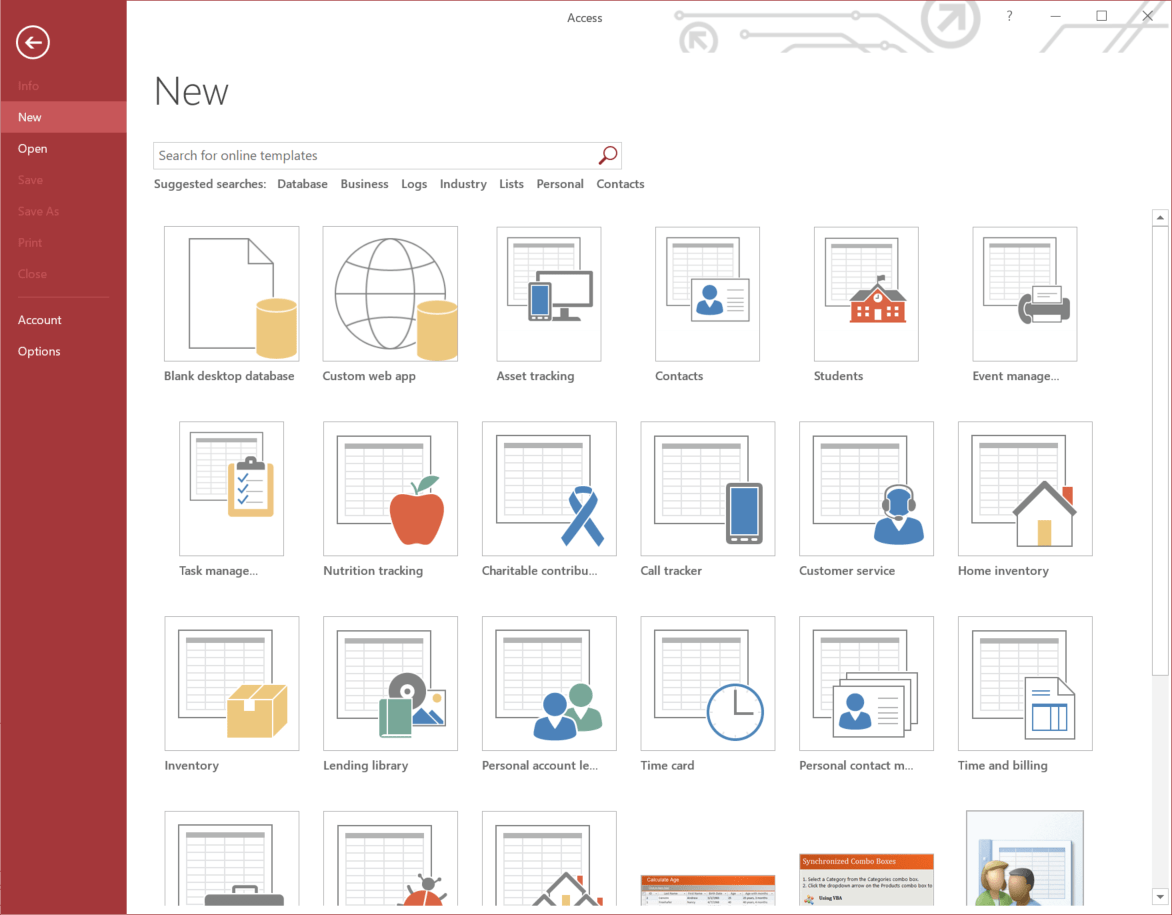
Task: Click the New tab in sidebar
Action: [64, 117]
